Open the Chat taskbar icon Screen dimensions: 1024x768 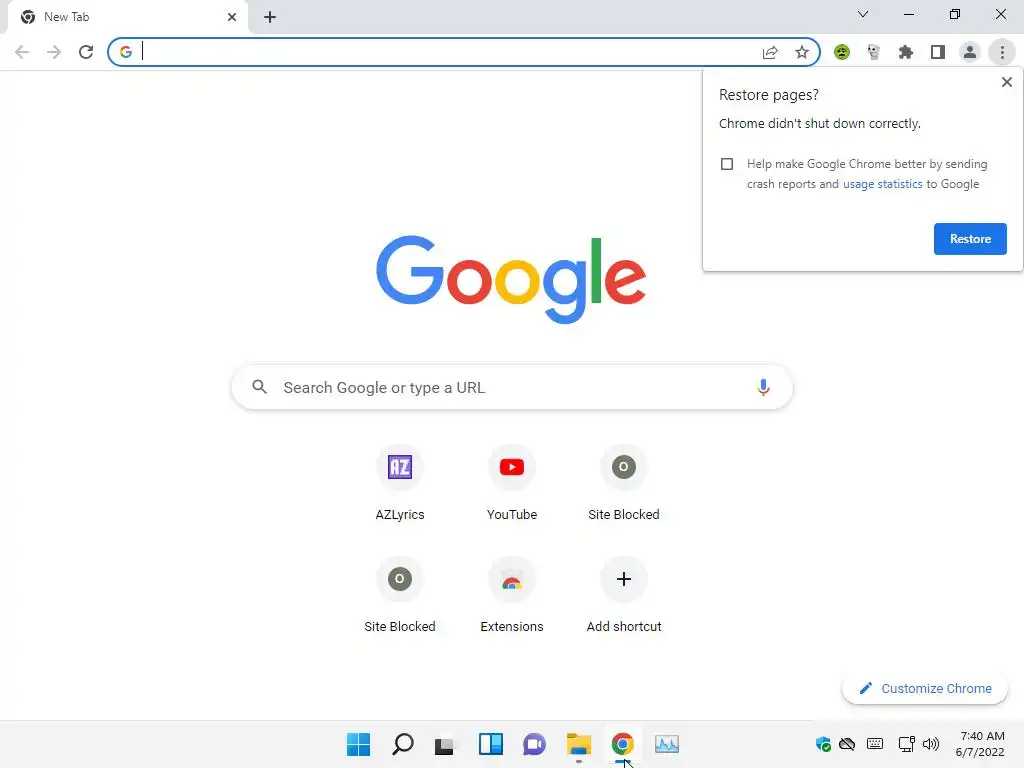click(x=534, y=744)
